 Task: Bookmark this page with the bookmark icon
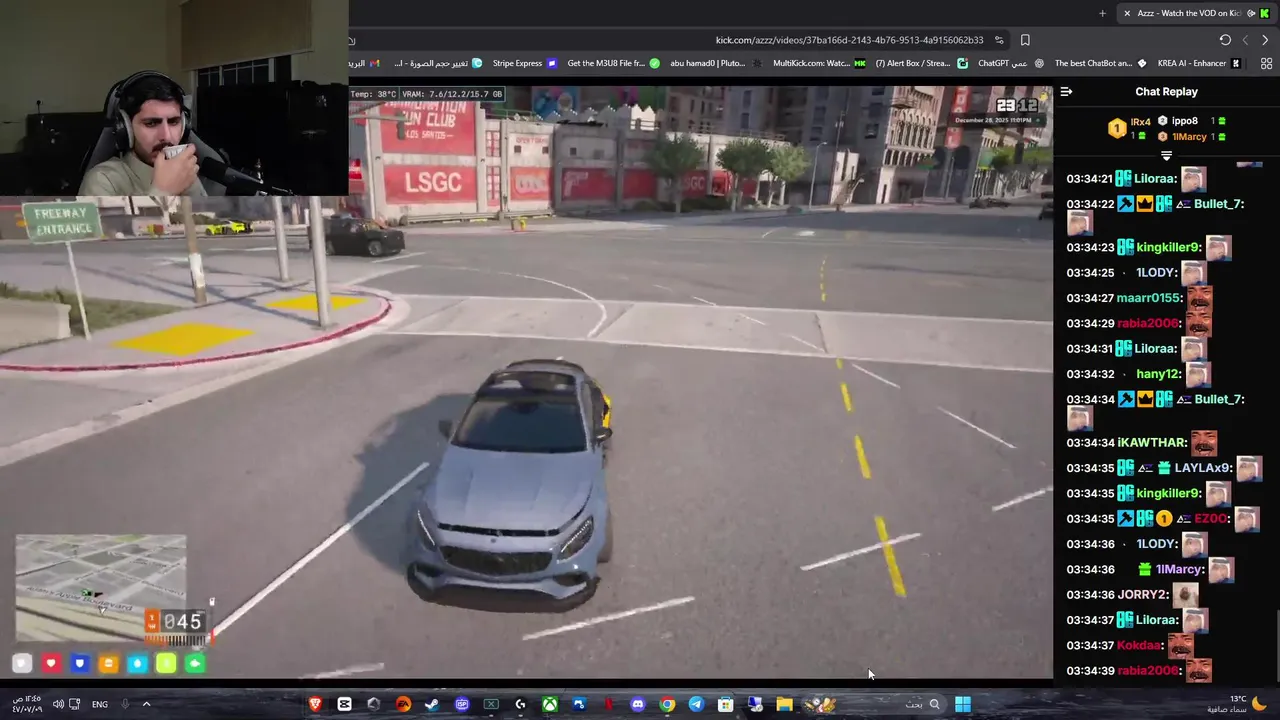(1025, 40)
